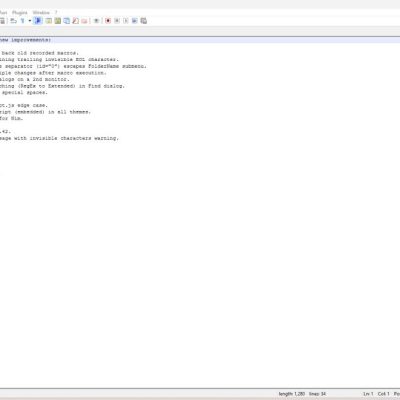The width and height of the screenshot is (400, 400).
Task: Click the line ending 'in Find dialog.'
Action: point(62,86)
